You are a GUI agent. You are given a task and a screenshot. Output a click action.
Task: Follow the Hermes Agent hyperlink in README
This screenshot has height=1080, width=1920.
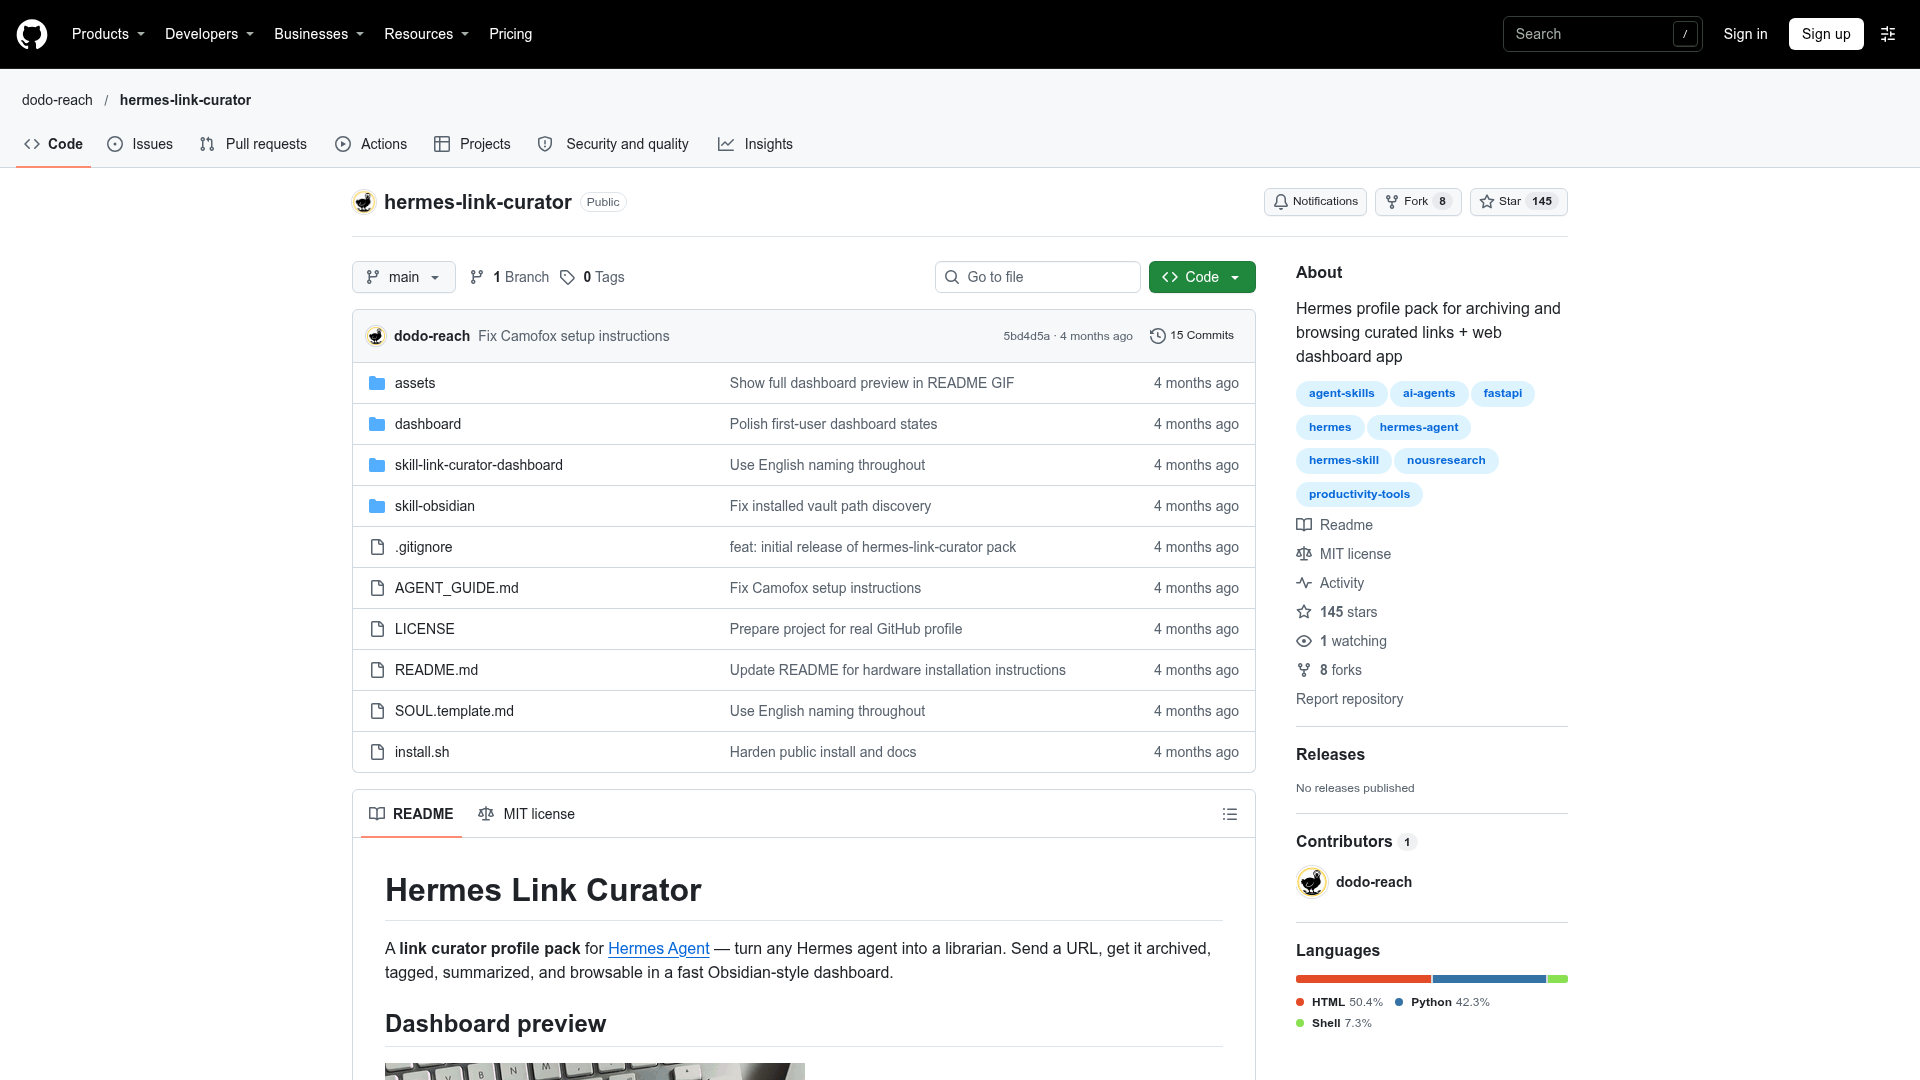pos(659,949)
